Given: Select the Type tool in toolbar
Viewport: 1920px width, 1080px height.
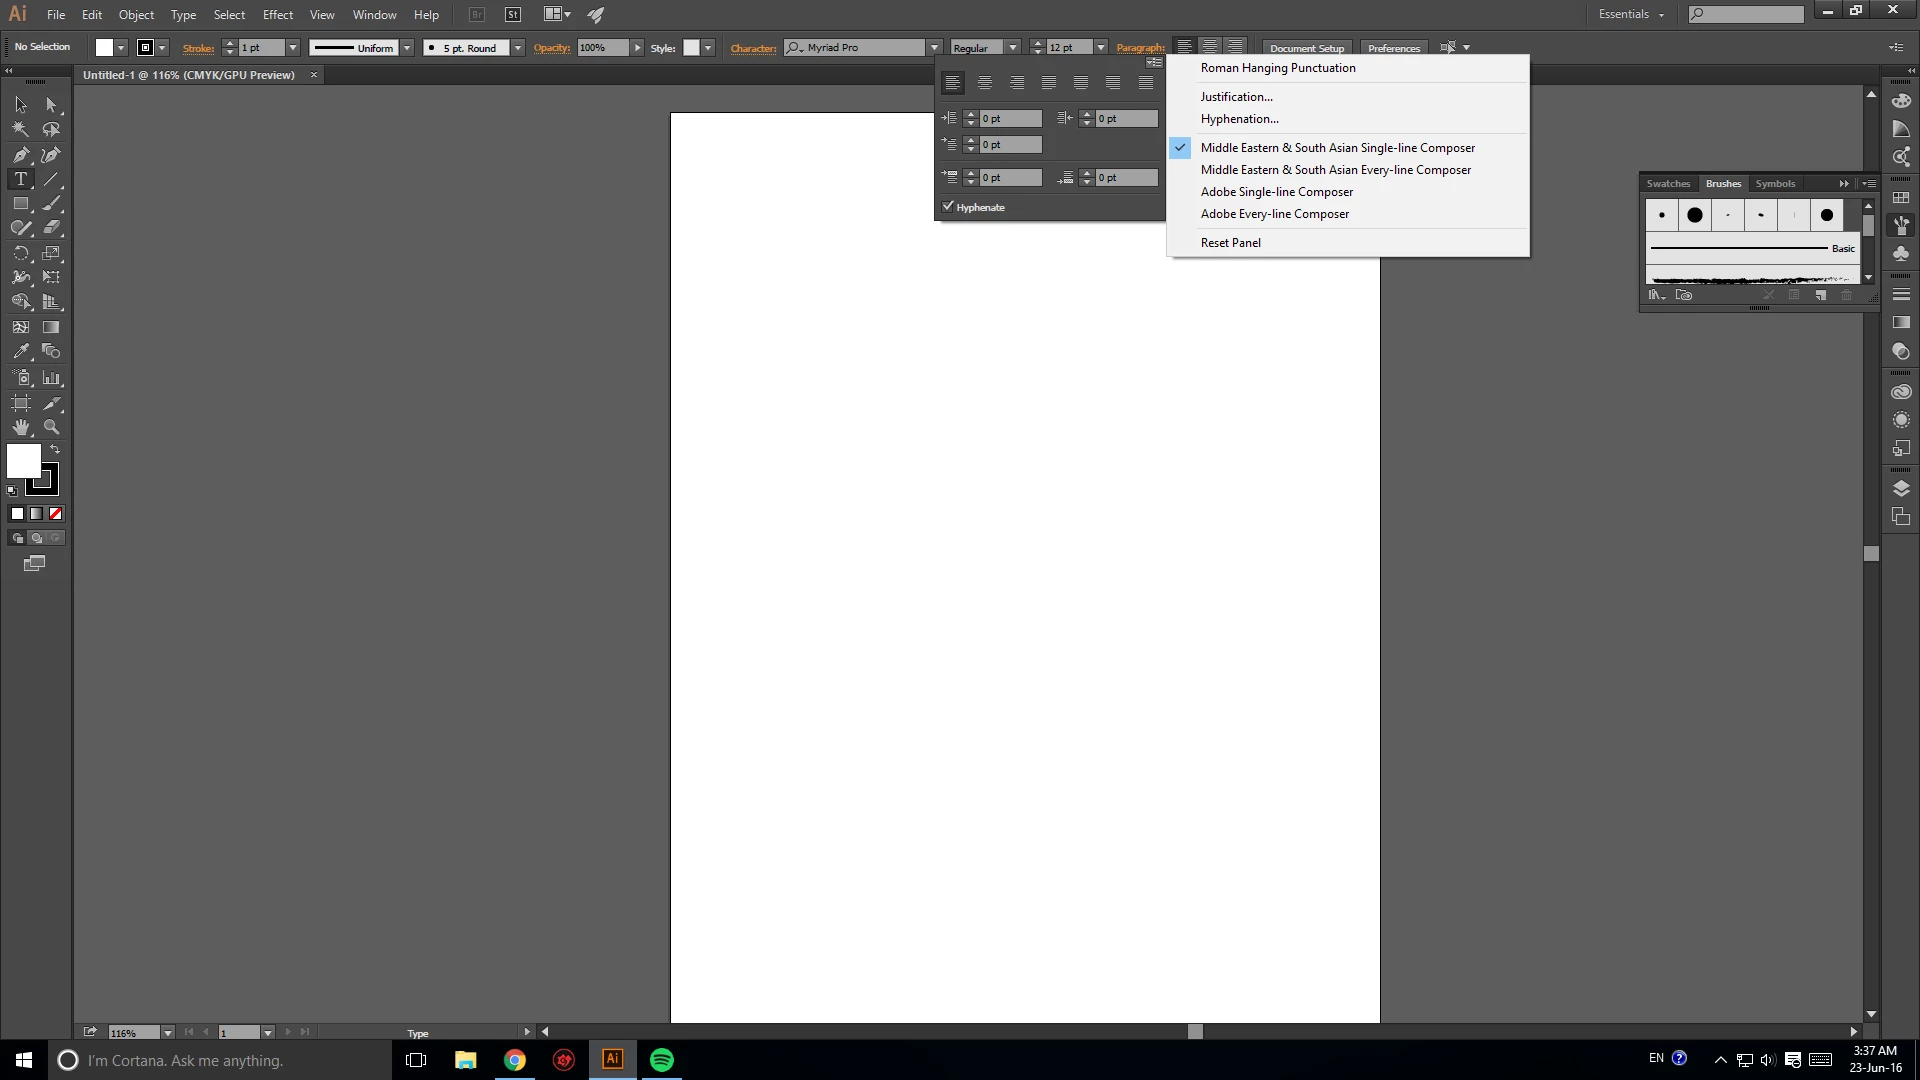Looking at the screenshot, I should [x=20, y=179].
